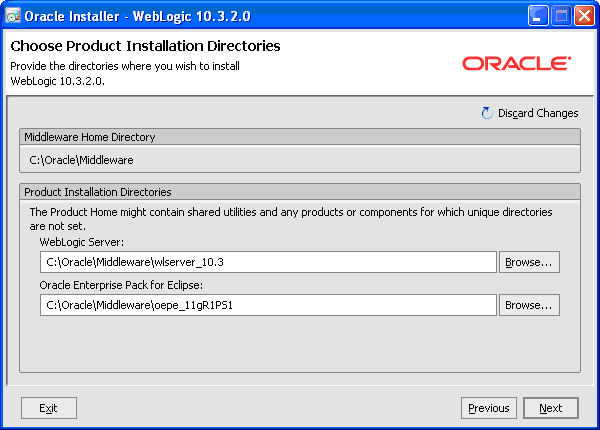Click the Product Installation Directories header
The height and width of the screenshot is (430, 600).
coord(300,192)
